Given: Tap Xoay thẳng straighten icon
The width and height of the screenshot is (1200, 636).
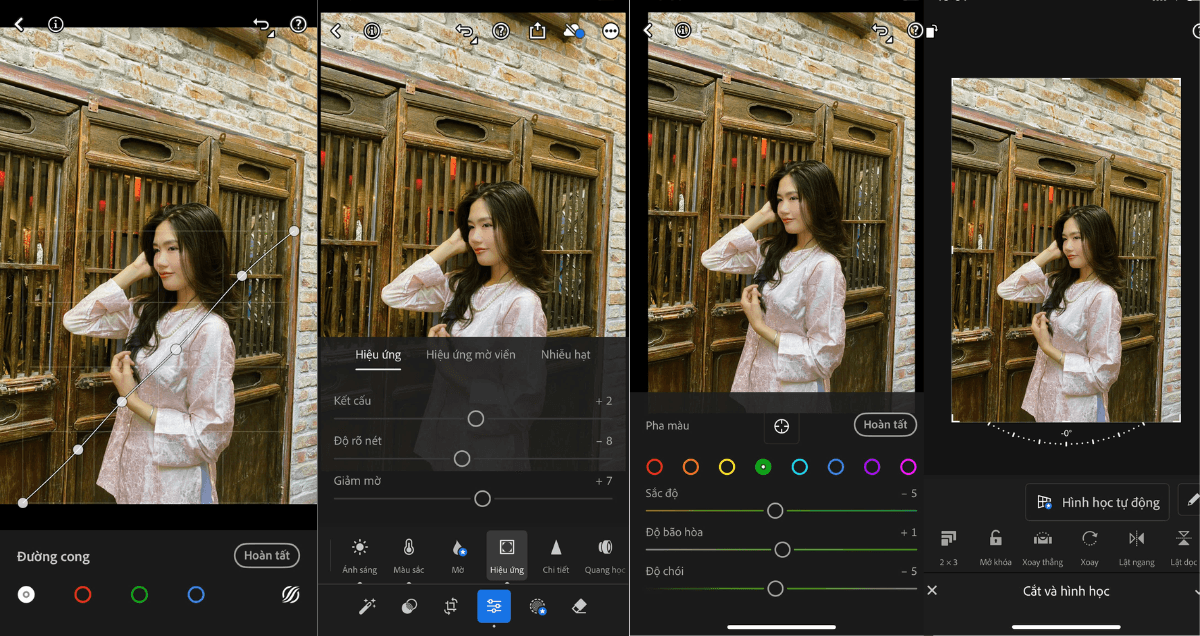Looking at the screenshot, I should click(x=1043, y=539).
